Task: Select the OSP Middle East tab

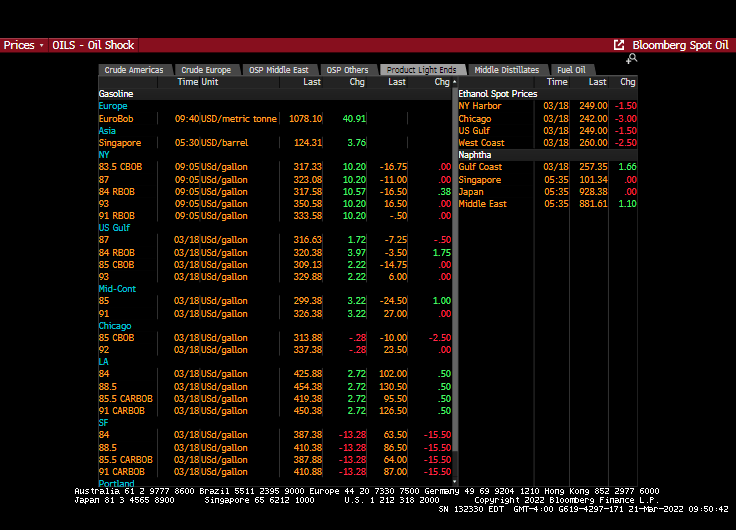Action: 279,70
